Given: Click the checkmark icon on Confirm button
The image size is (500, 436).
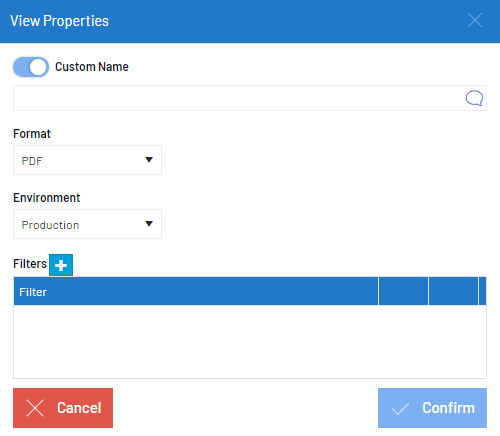Looking at the screenshot, I should [400, 409].
